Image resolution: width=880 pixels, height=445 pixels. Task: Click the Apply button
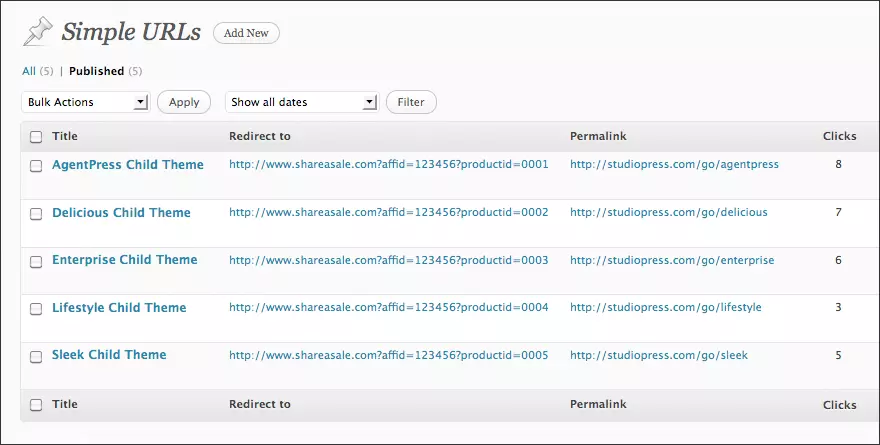pyautogui.click(x=184, y=102)
